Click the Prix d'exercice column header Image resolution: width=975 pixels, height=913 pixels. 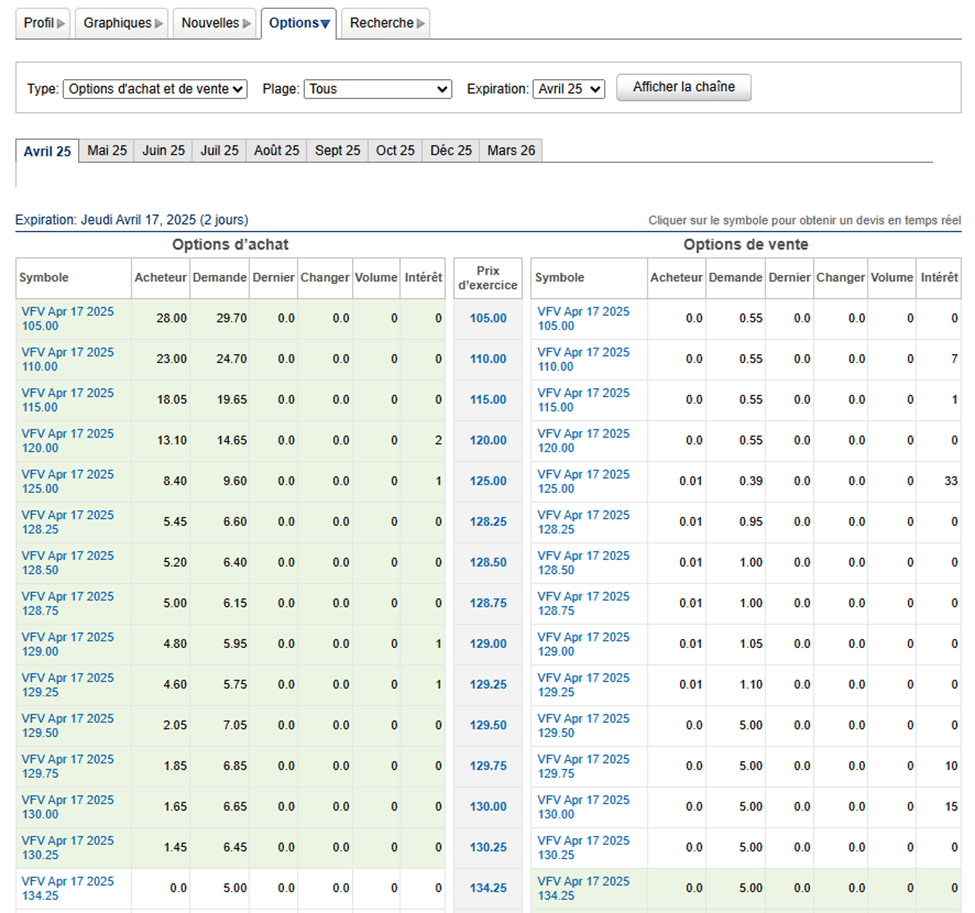coord(488,278)
